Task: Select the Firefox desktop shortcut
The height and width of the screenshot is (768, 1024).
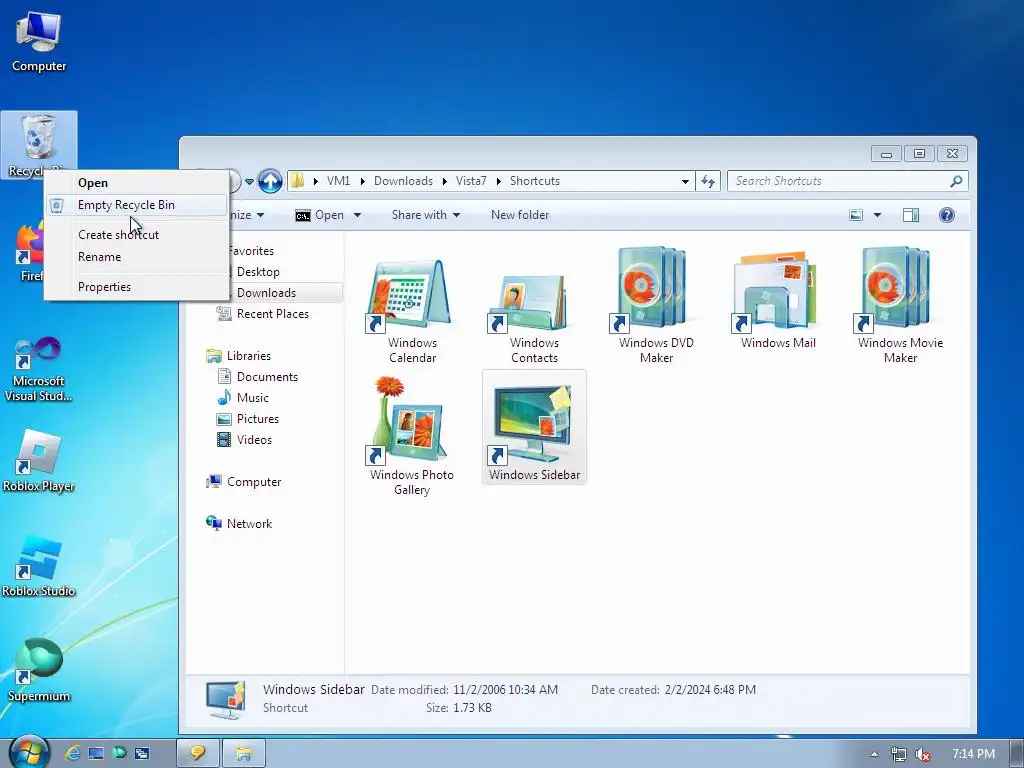Action: click(29, 251)
